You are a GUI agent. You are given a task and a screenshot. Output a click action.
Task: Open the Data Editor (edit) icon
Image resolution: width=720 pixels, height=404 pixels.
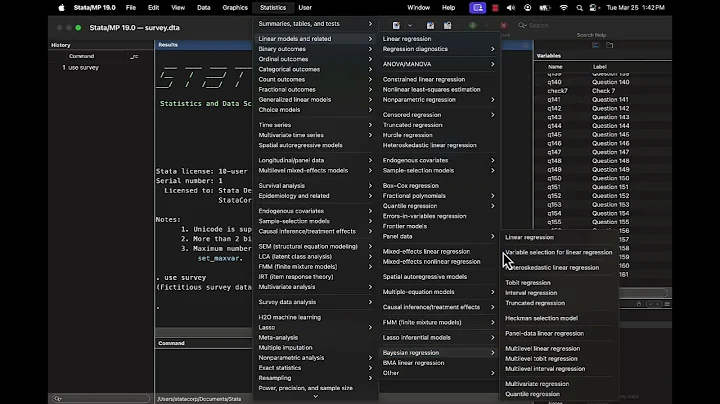(x=428, y=25)
